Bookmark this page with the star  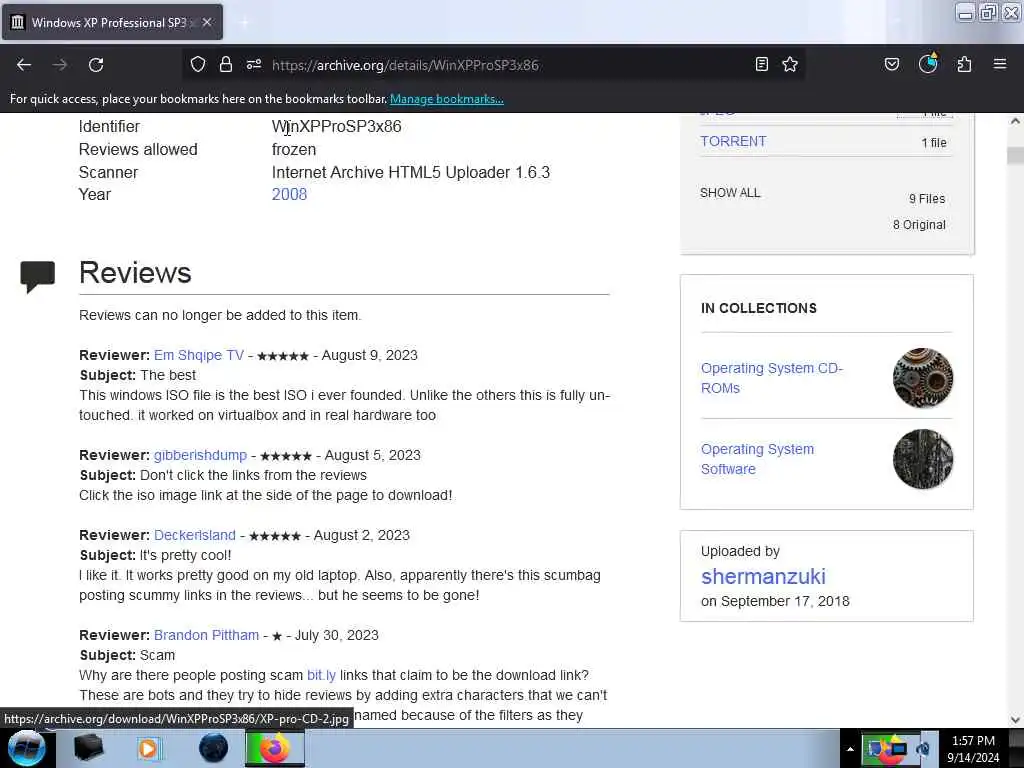click(790, 65)
